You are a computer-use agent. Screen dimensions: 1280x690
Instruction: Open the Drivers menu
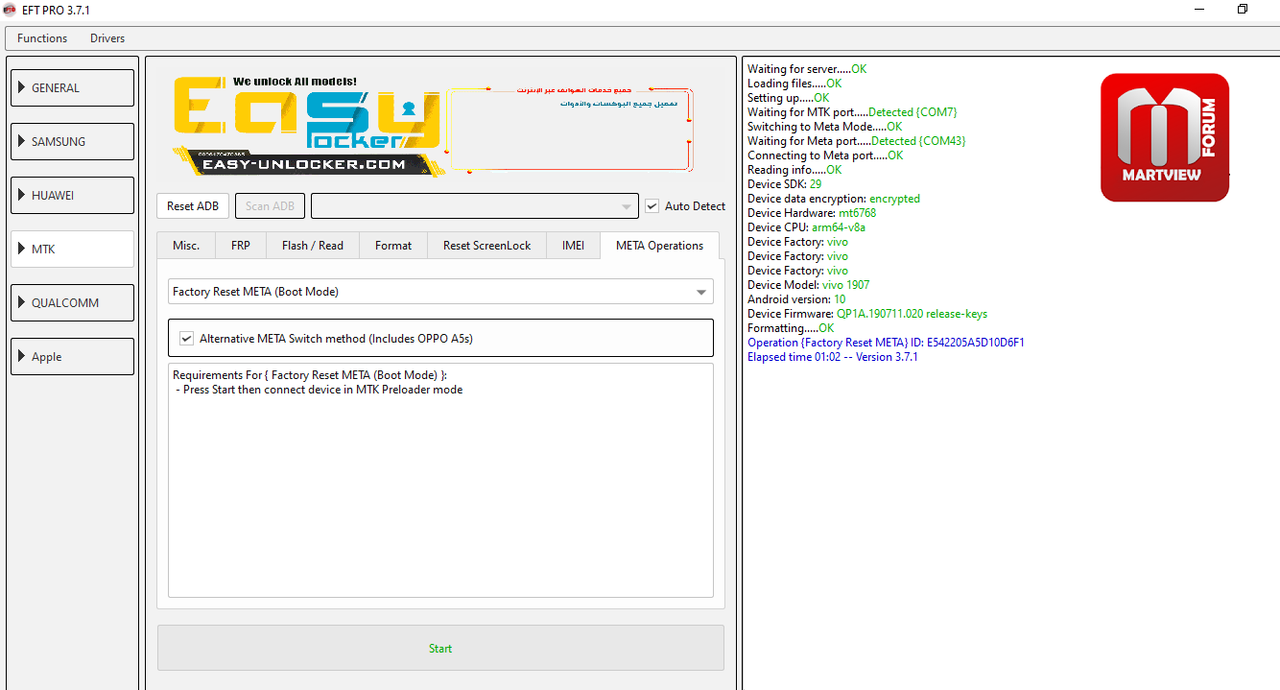[x=107, y=38]
